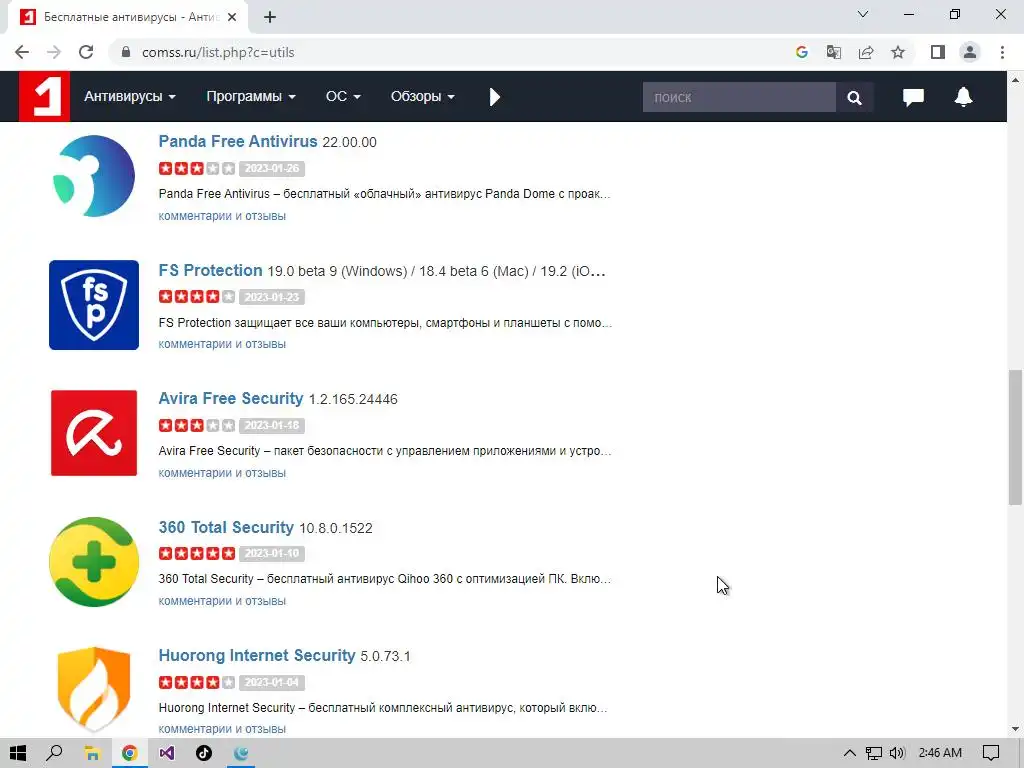This screenshot has width=1024, height=768.
Task: Open the FS Protection title link
Action: (210, 270)
